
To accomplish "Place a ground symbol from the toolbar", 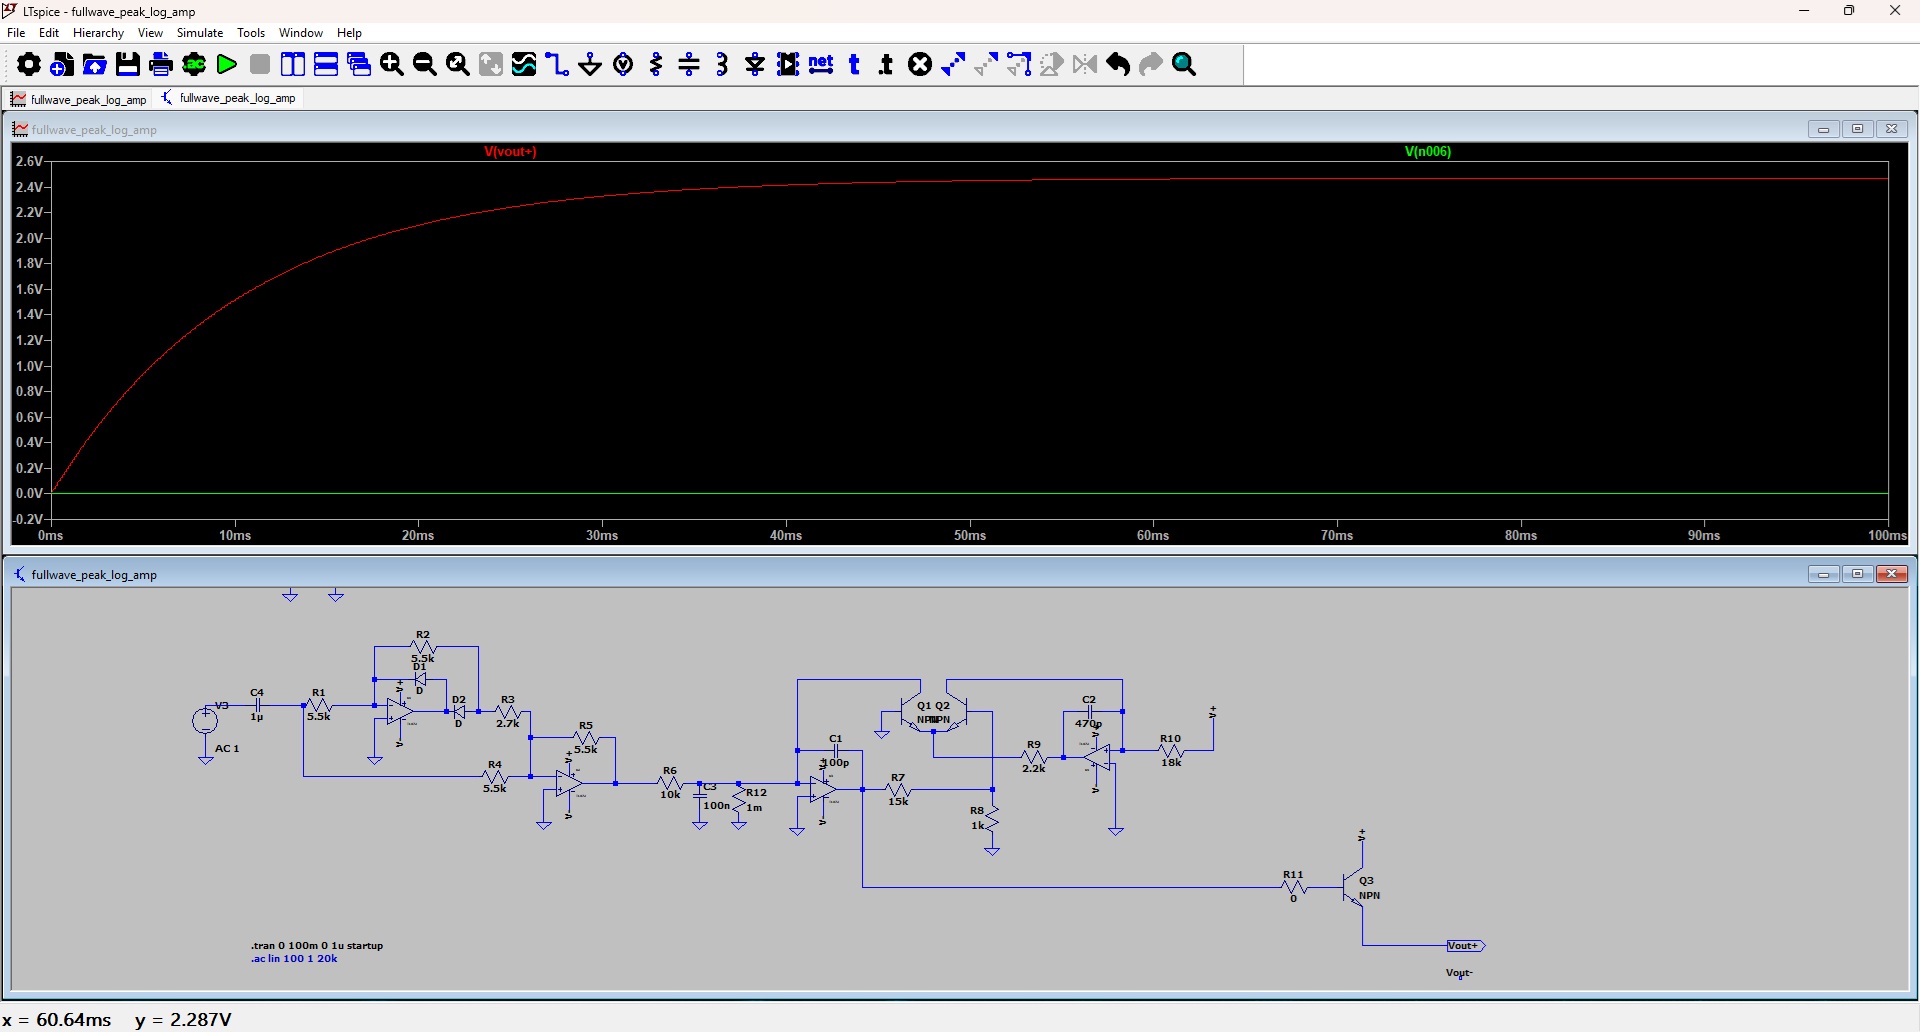I will 590,65.
